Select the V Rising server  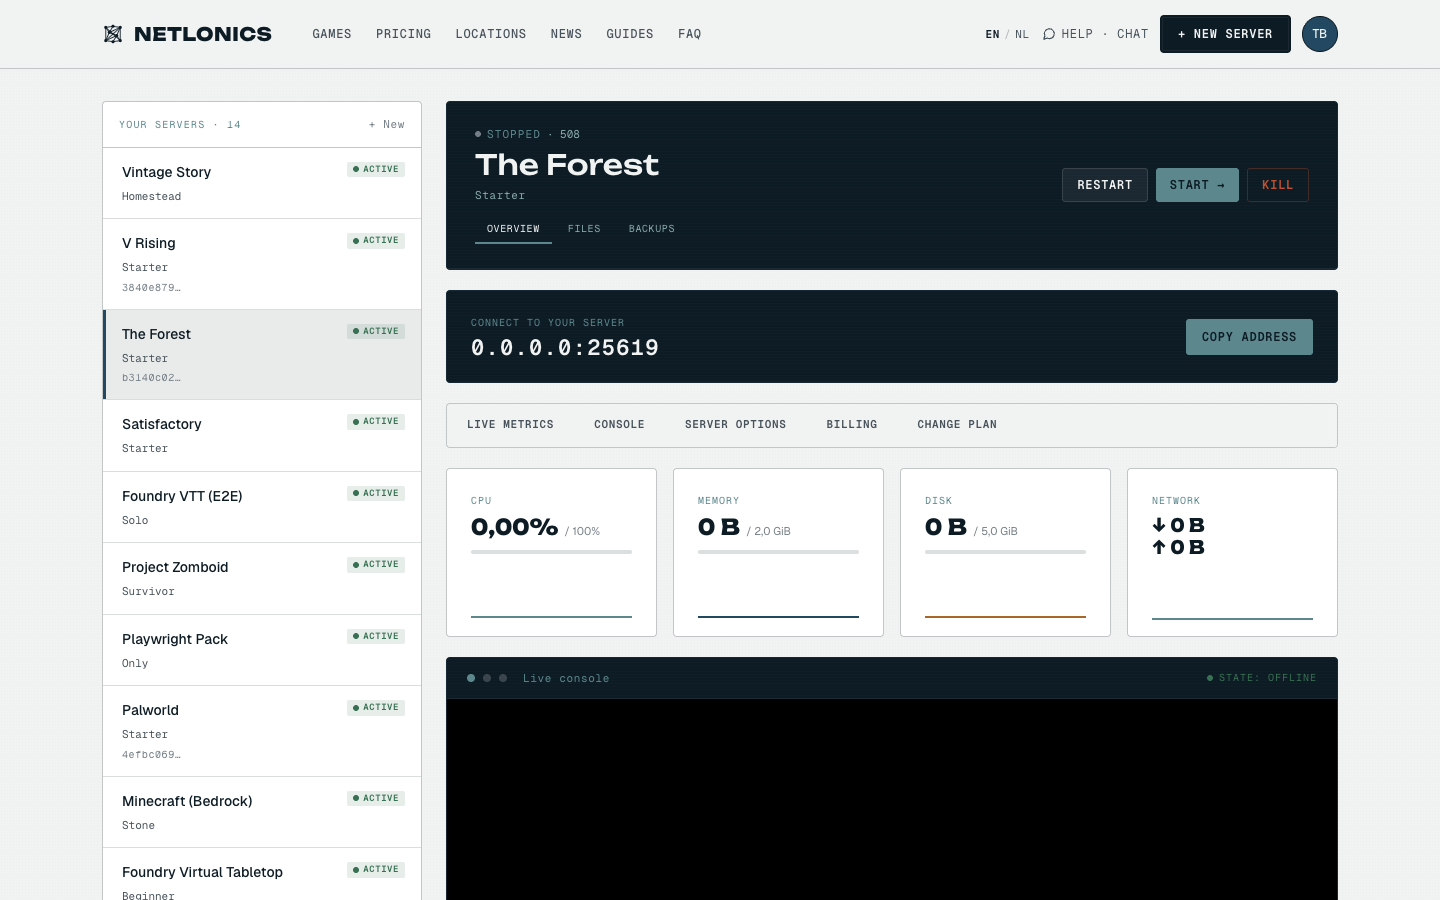(x=262, y=264)
